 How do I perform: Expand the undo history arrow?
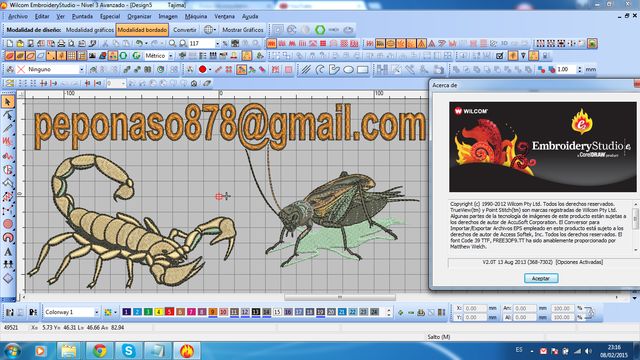point(146,43)
